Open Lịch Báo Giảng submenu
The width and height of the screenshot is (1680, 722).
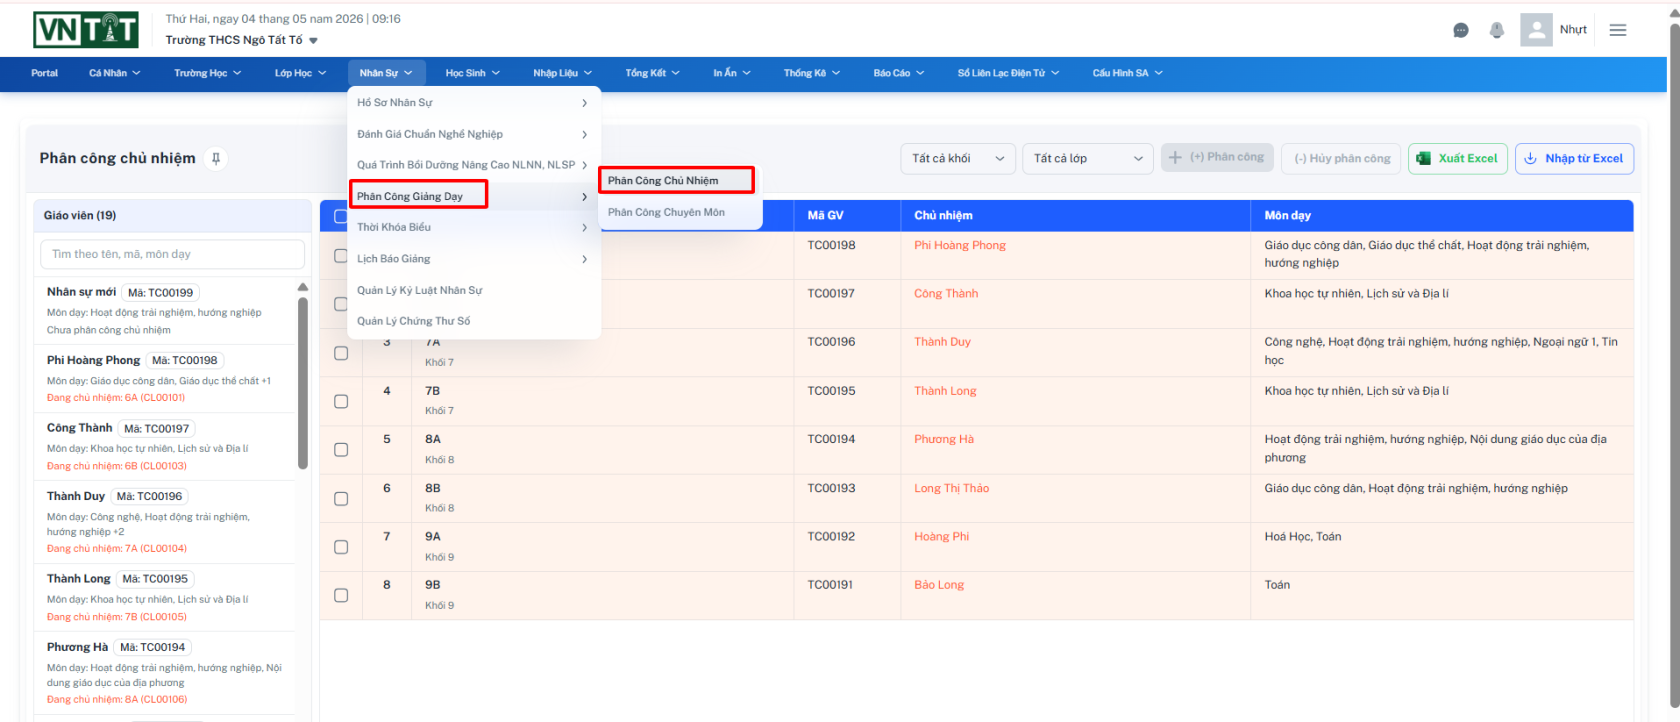[x=473, y=259]
